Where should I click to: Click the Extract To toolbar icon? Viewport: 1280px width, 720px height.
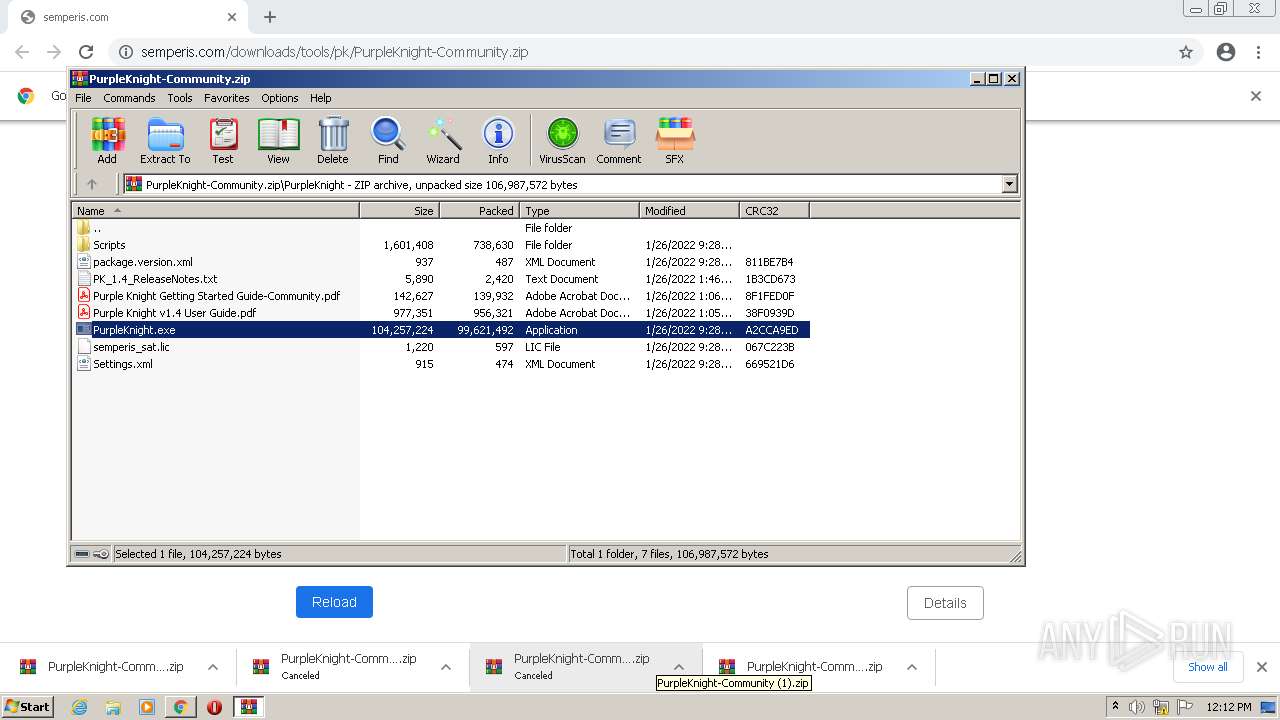[x=165, y=140]
